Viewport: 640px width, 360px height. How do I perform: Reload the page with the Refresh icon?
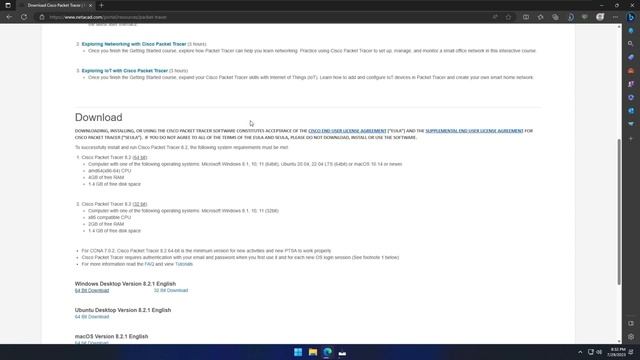(x=24, y=17)
